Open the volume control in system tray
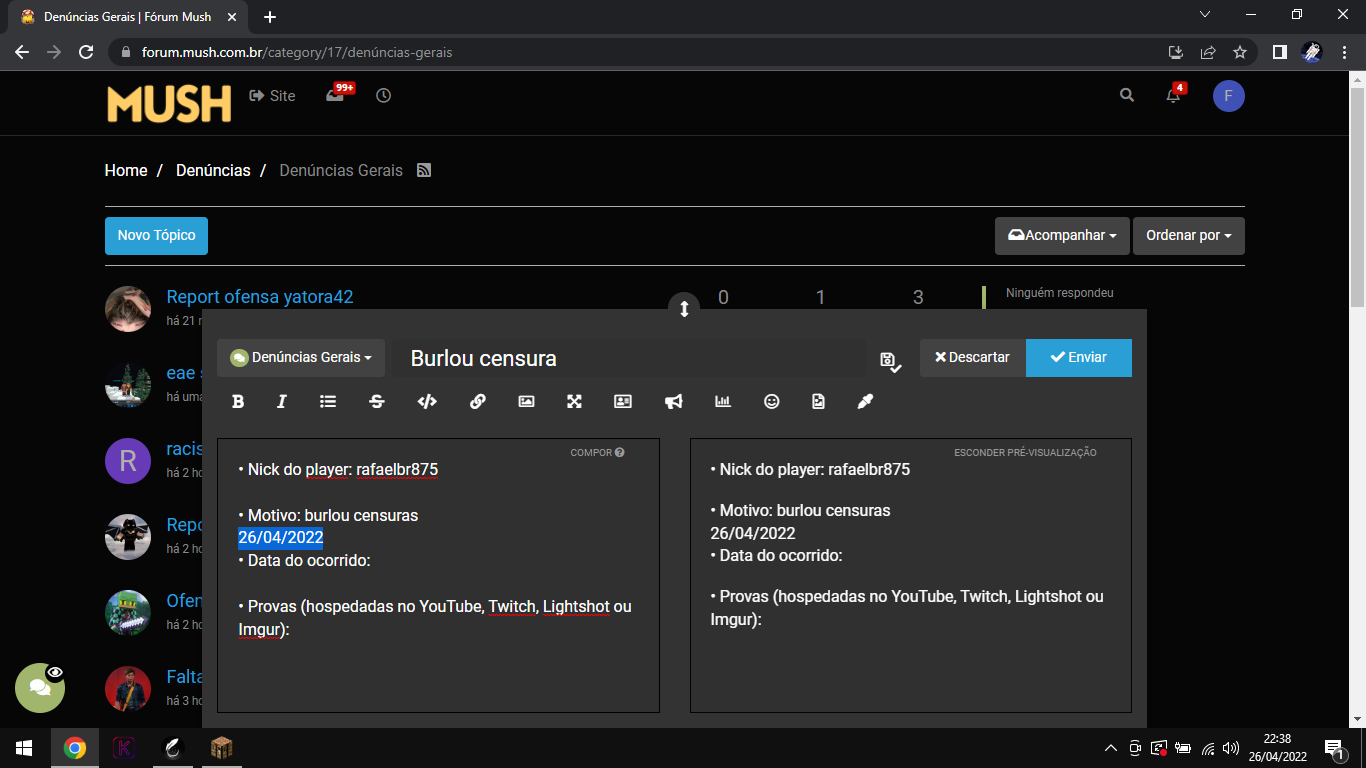The image size is (1366, 768). pos(1231,748)
